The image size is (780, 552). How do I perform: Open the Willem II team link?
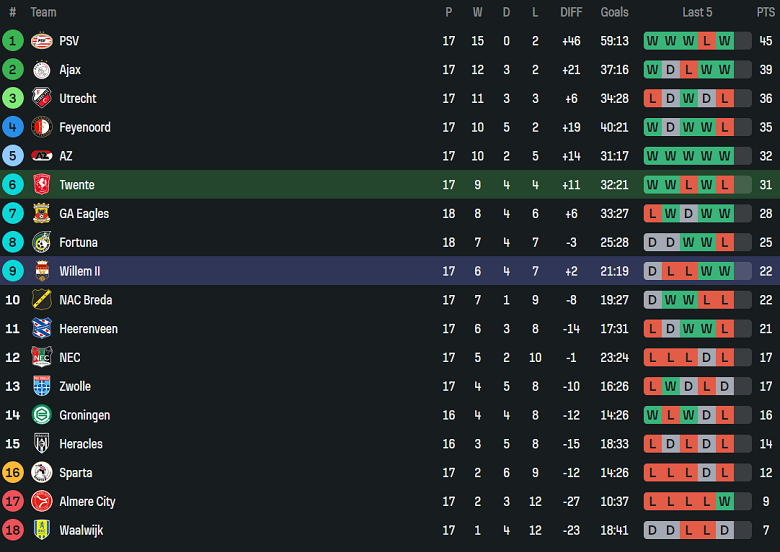[80, 271]
